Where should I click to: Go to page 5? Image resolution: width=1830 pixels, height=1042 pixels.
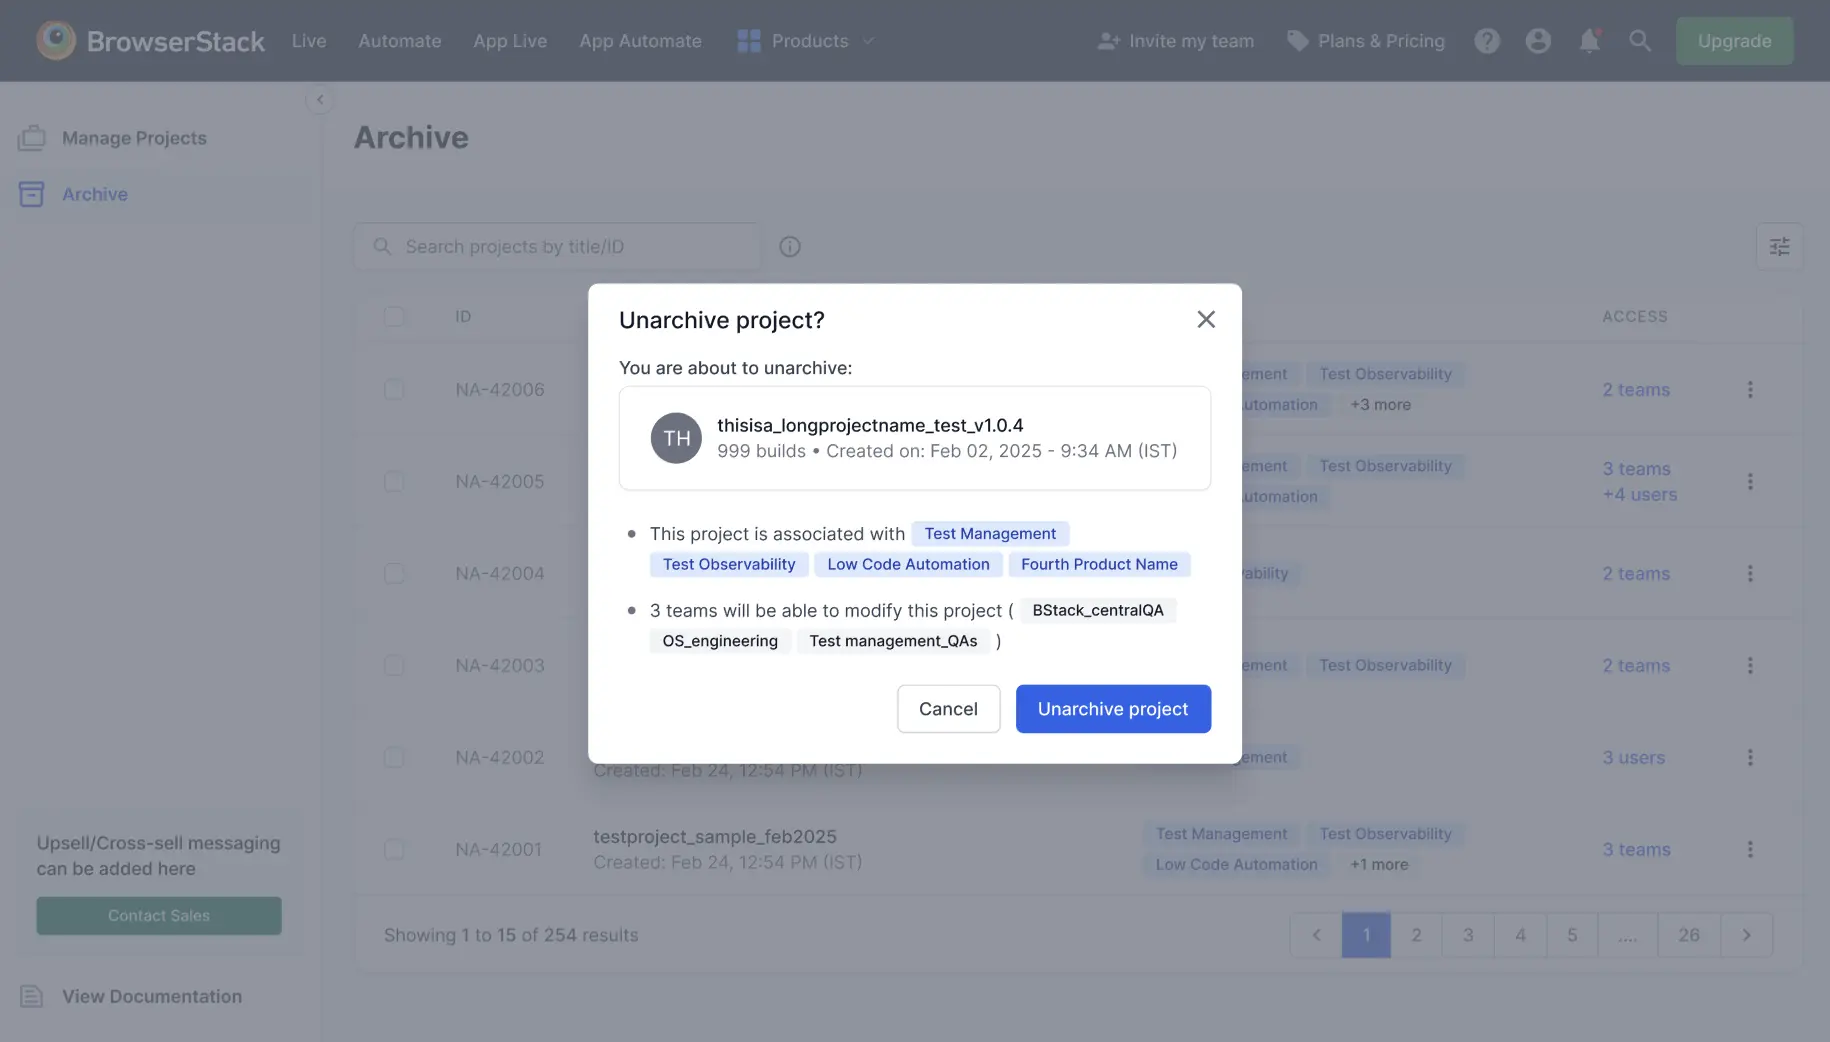[1572, 935]
